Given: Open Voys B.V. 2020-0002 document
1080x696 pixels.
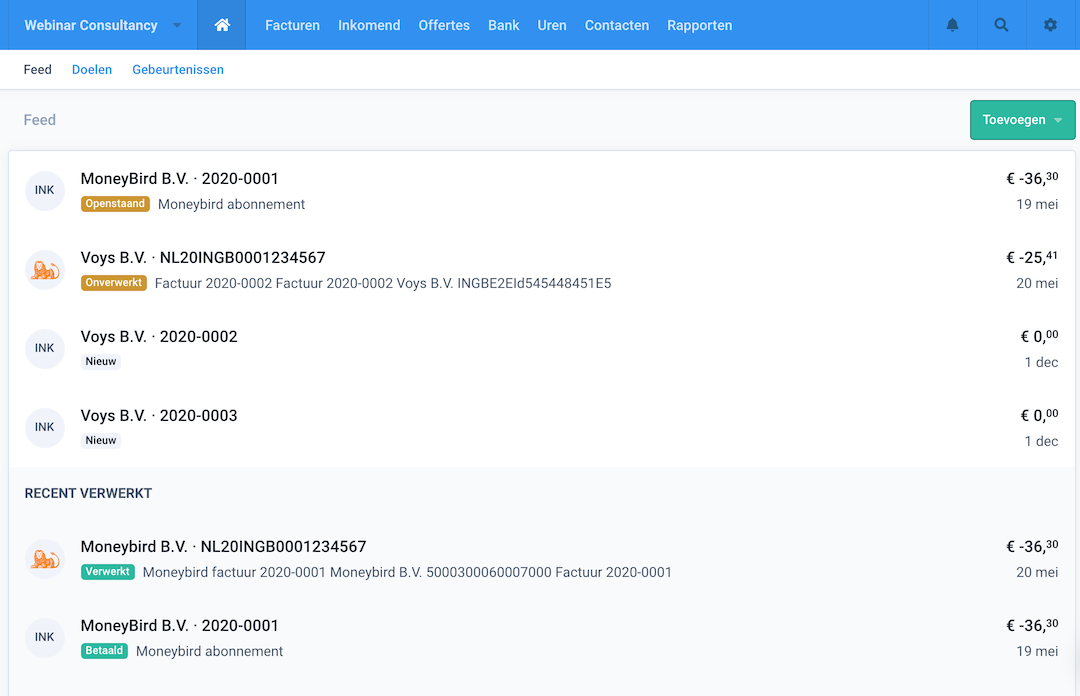Looking at the screenshot, I should [x=541, y=349].
